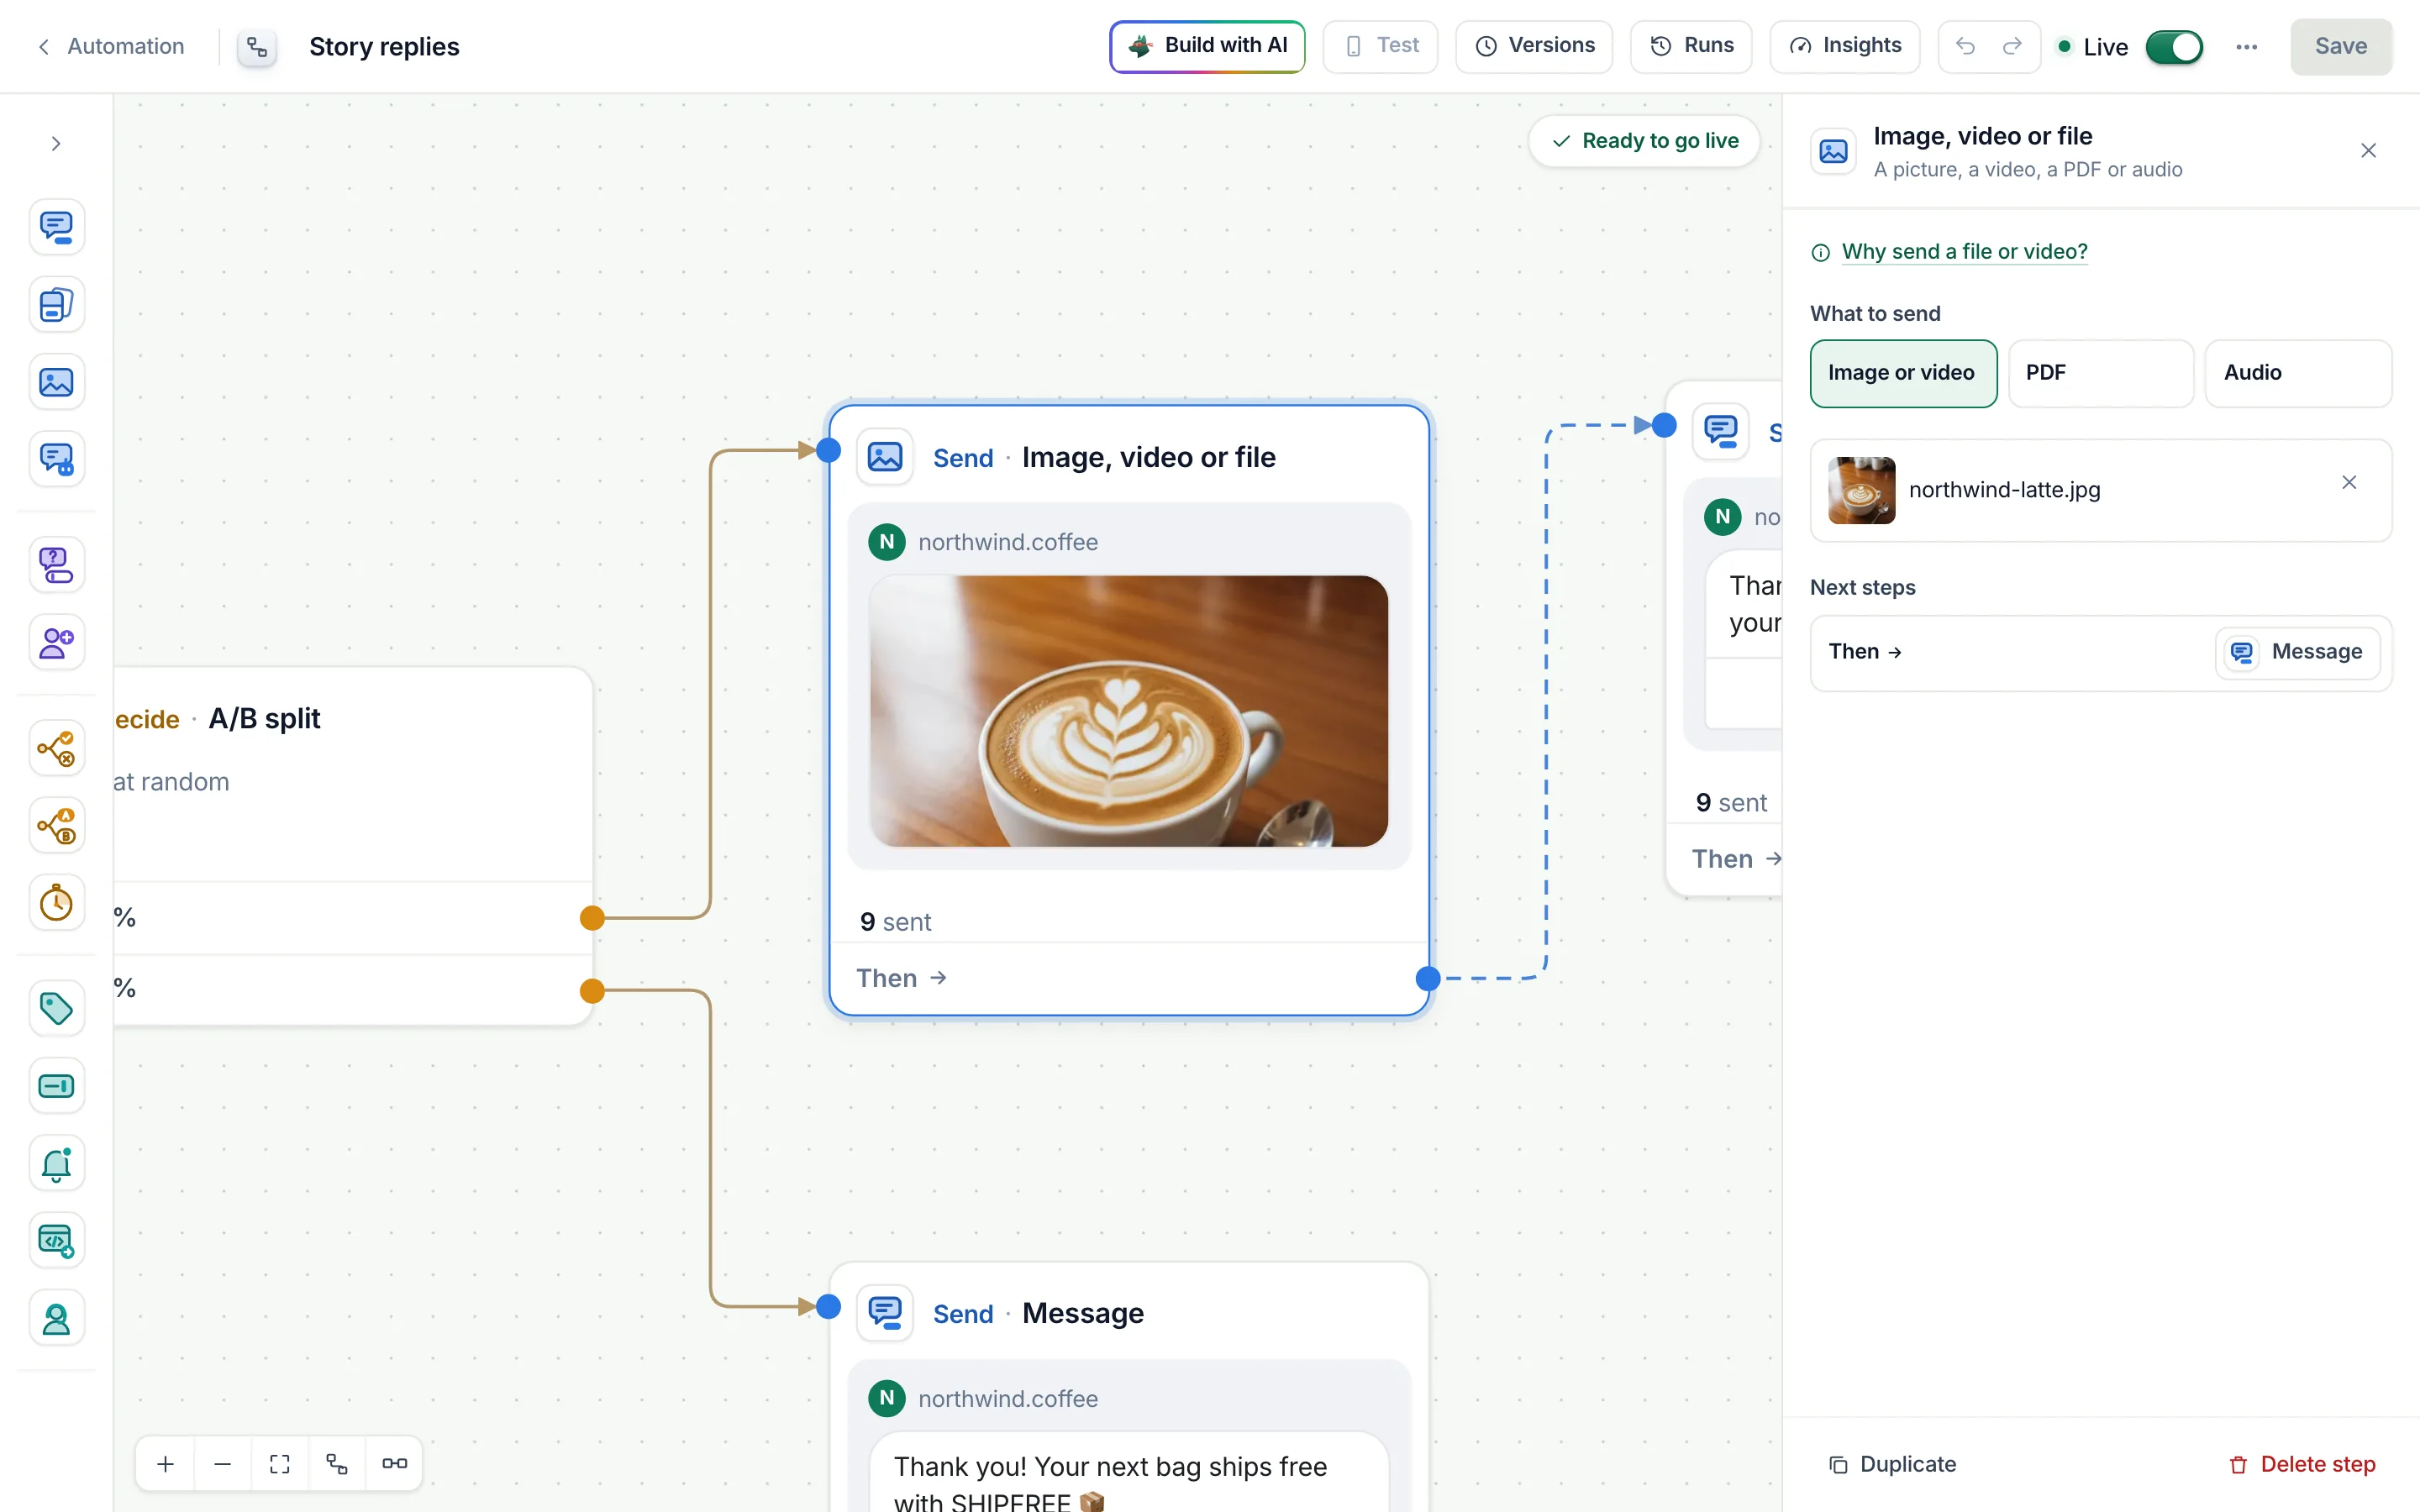Open the code request sidebar icon
The width and height of the screenshot is (2420, 1512).
coord(56,1241)
